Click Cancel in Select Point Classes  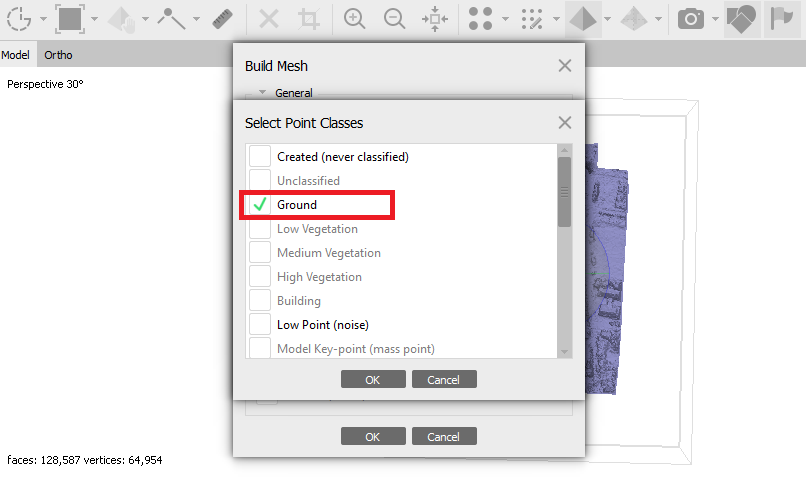coord(444,379)
